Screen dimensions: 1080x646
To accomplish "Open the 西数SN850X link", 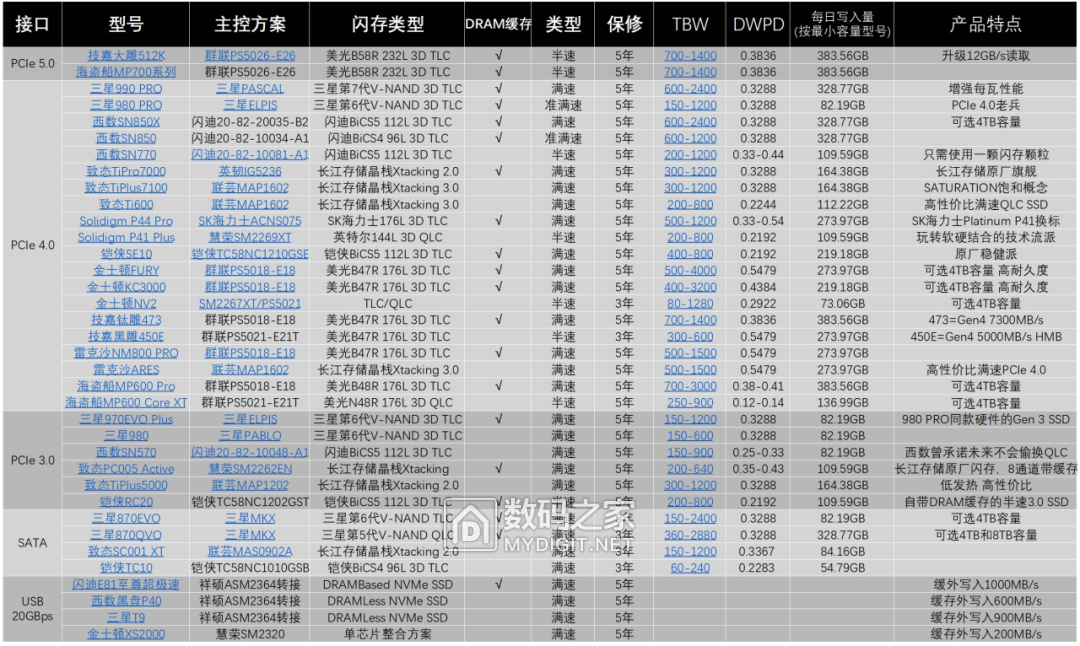I will (126, 122).
